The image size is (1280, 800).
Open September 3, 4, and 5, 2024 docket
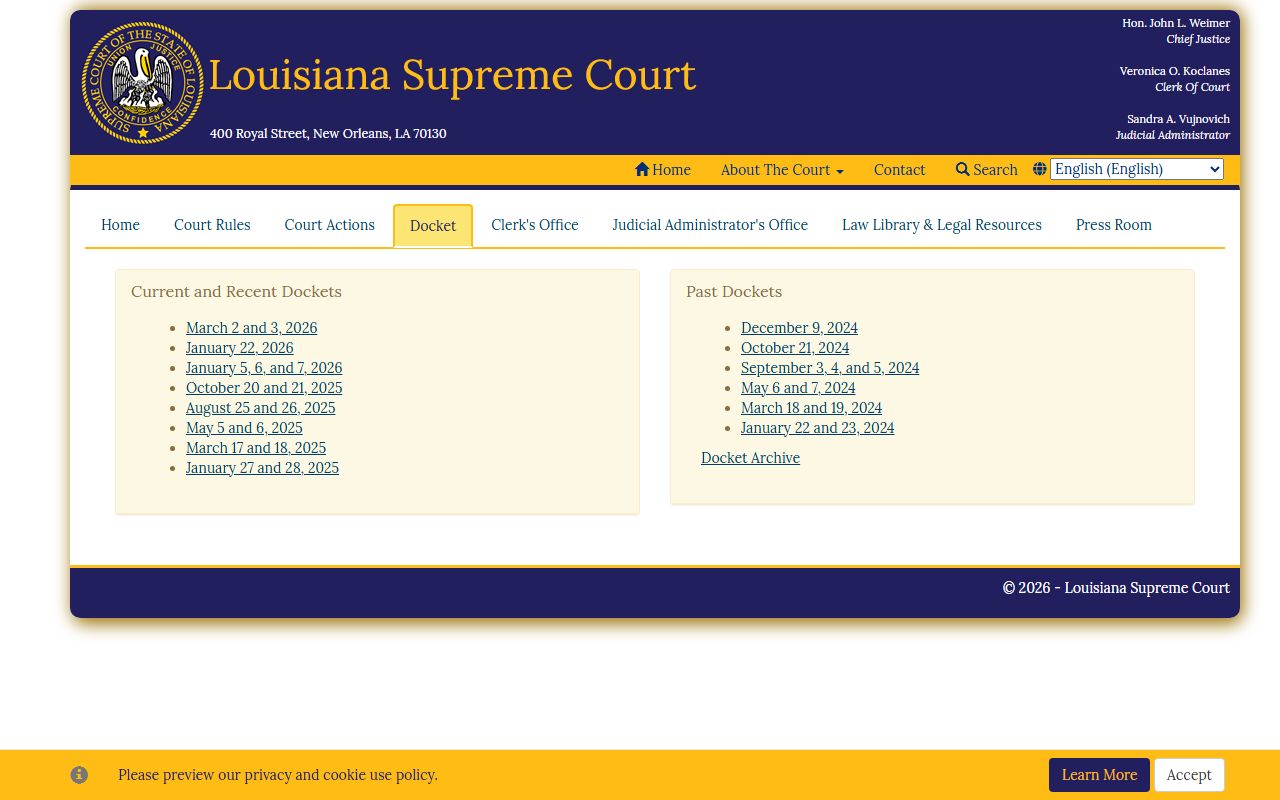[830, 368]
